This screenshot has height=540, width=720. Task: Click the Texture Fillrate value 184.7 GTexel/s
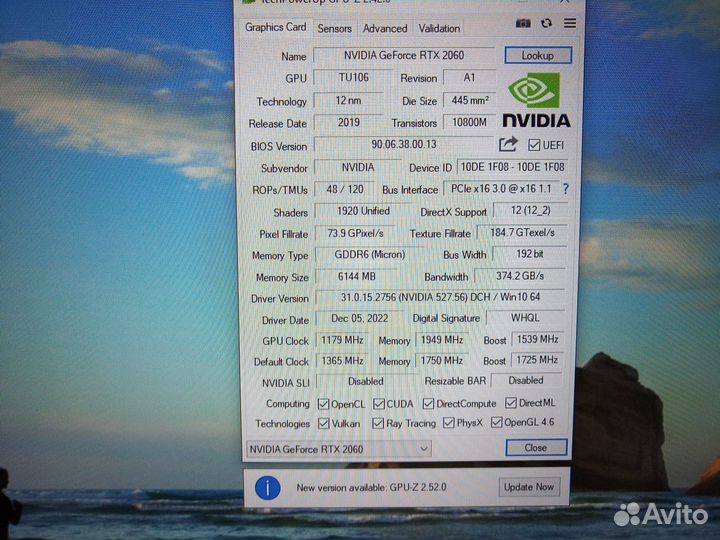pyautogui.click(x=522, y=233)
